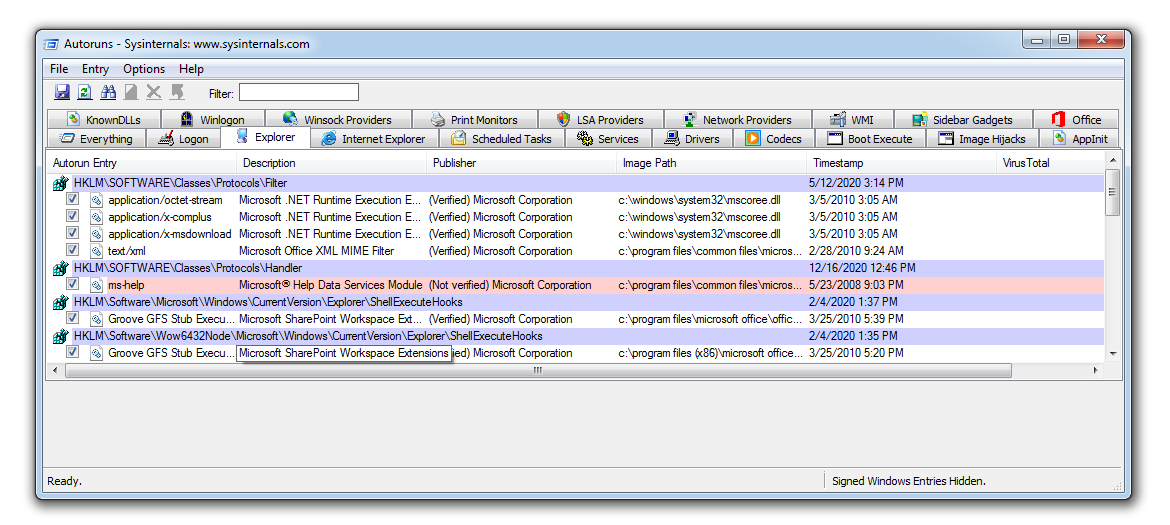Open the Entry menu
The height and width of the screenshot is (525, 1170).
96,69
